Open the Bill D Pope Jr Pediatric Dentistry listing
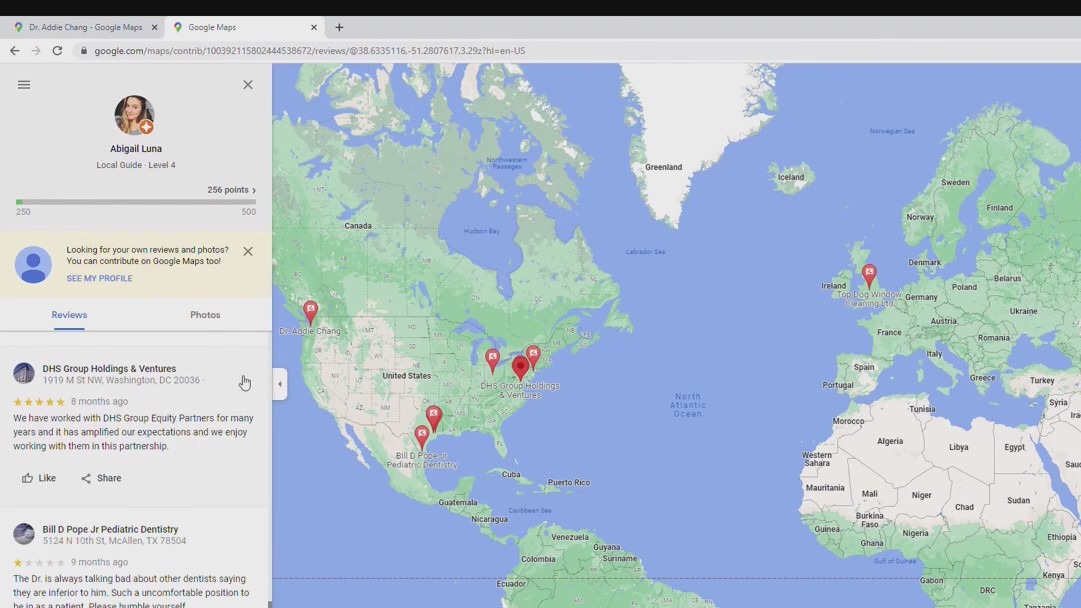Image resolution: width=1081 pixels, height=608 pixels. (x=110, y=529)
